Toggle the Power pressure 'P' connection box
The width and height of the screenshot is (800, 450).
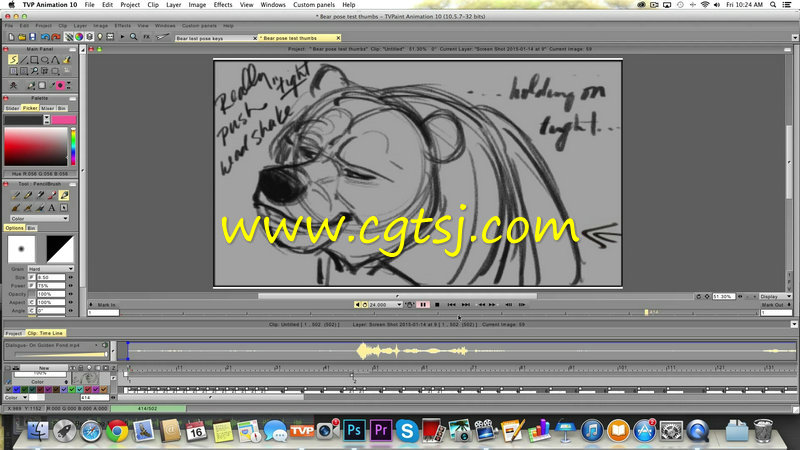coord(32,286)
